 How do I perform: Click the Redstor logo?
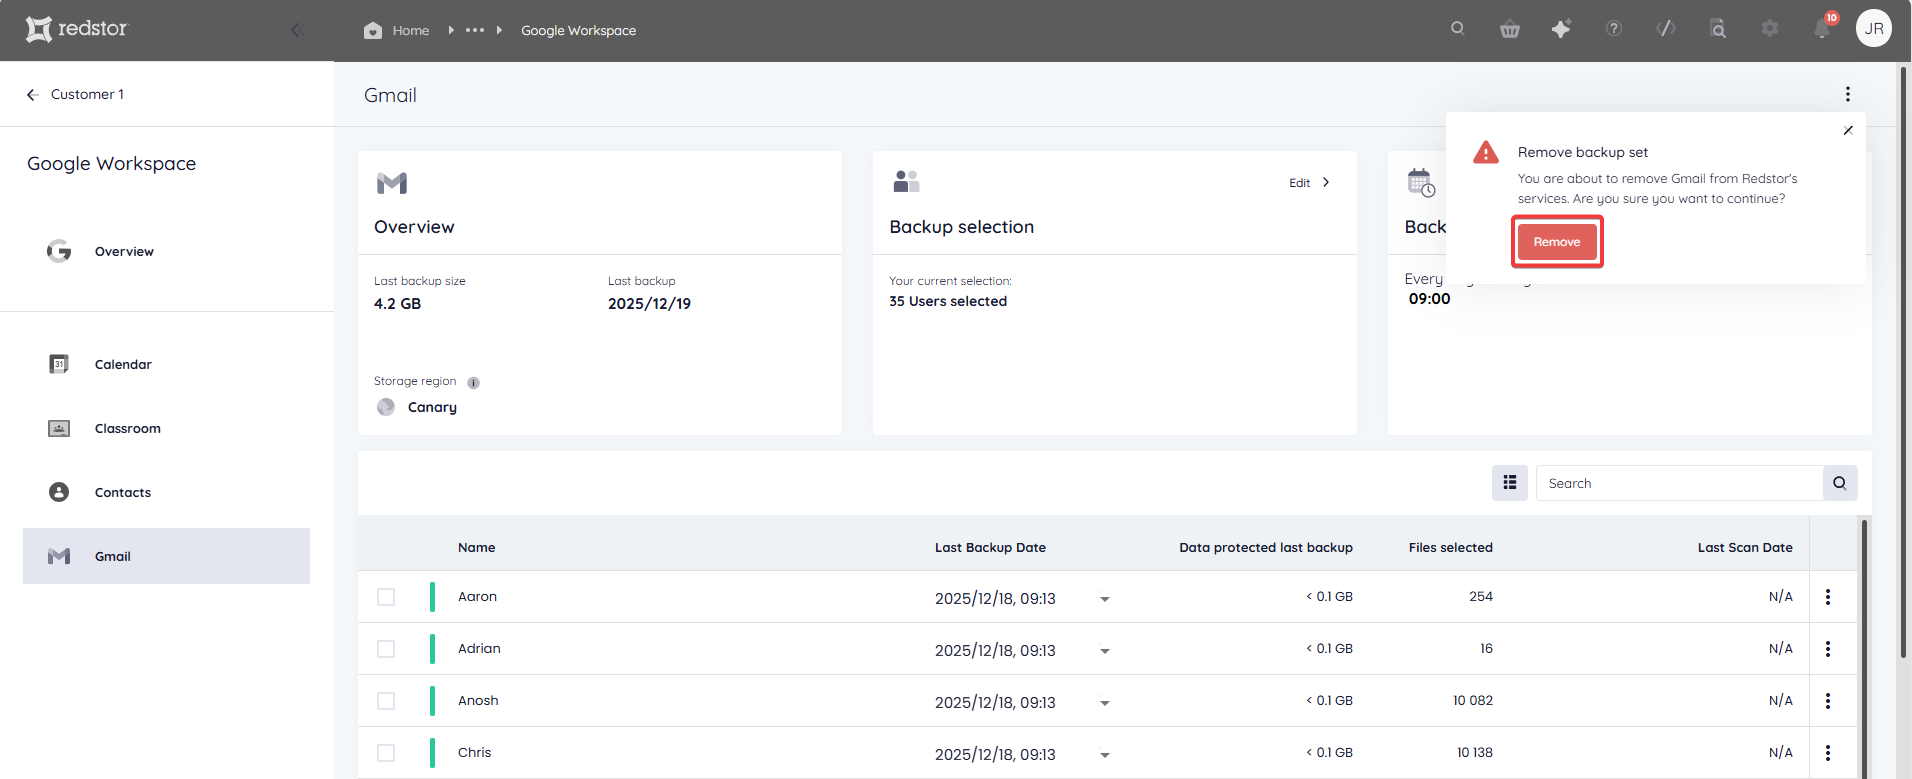point(77,29)
